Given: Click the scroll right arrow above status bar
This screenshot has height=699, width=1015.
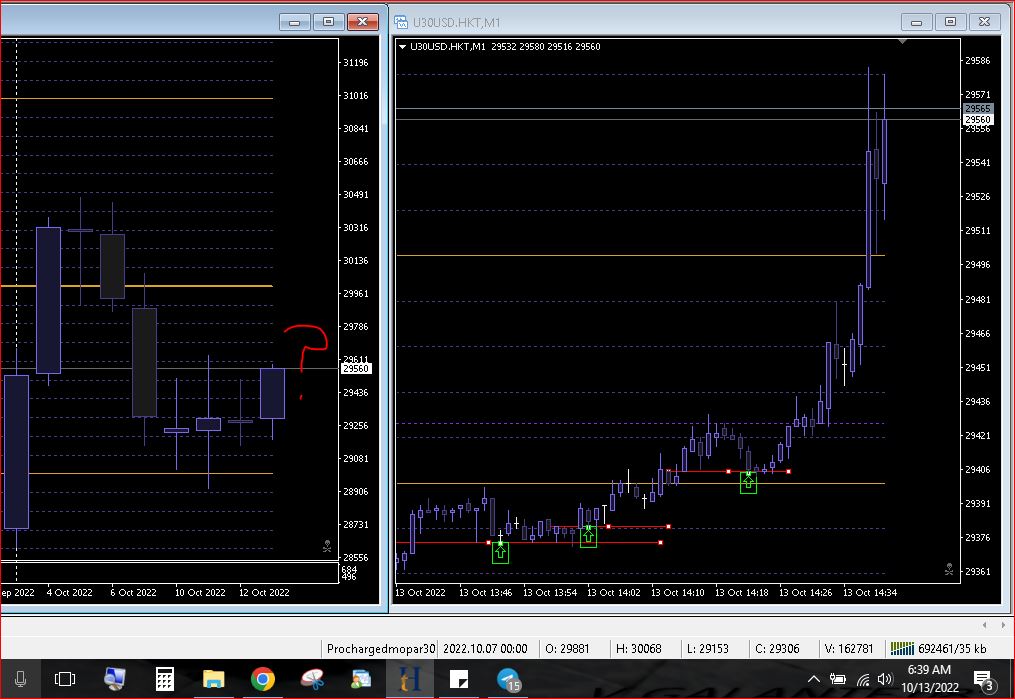Looking at the screenshot, I should tap(1004, 625).
